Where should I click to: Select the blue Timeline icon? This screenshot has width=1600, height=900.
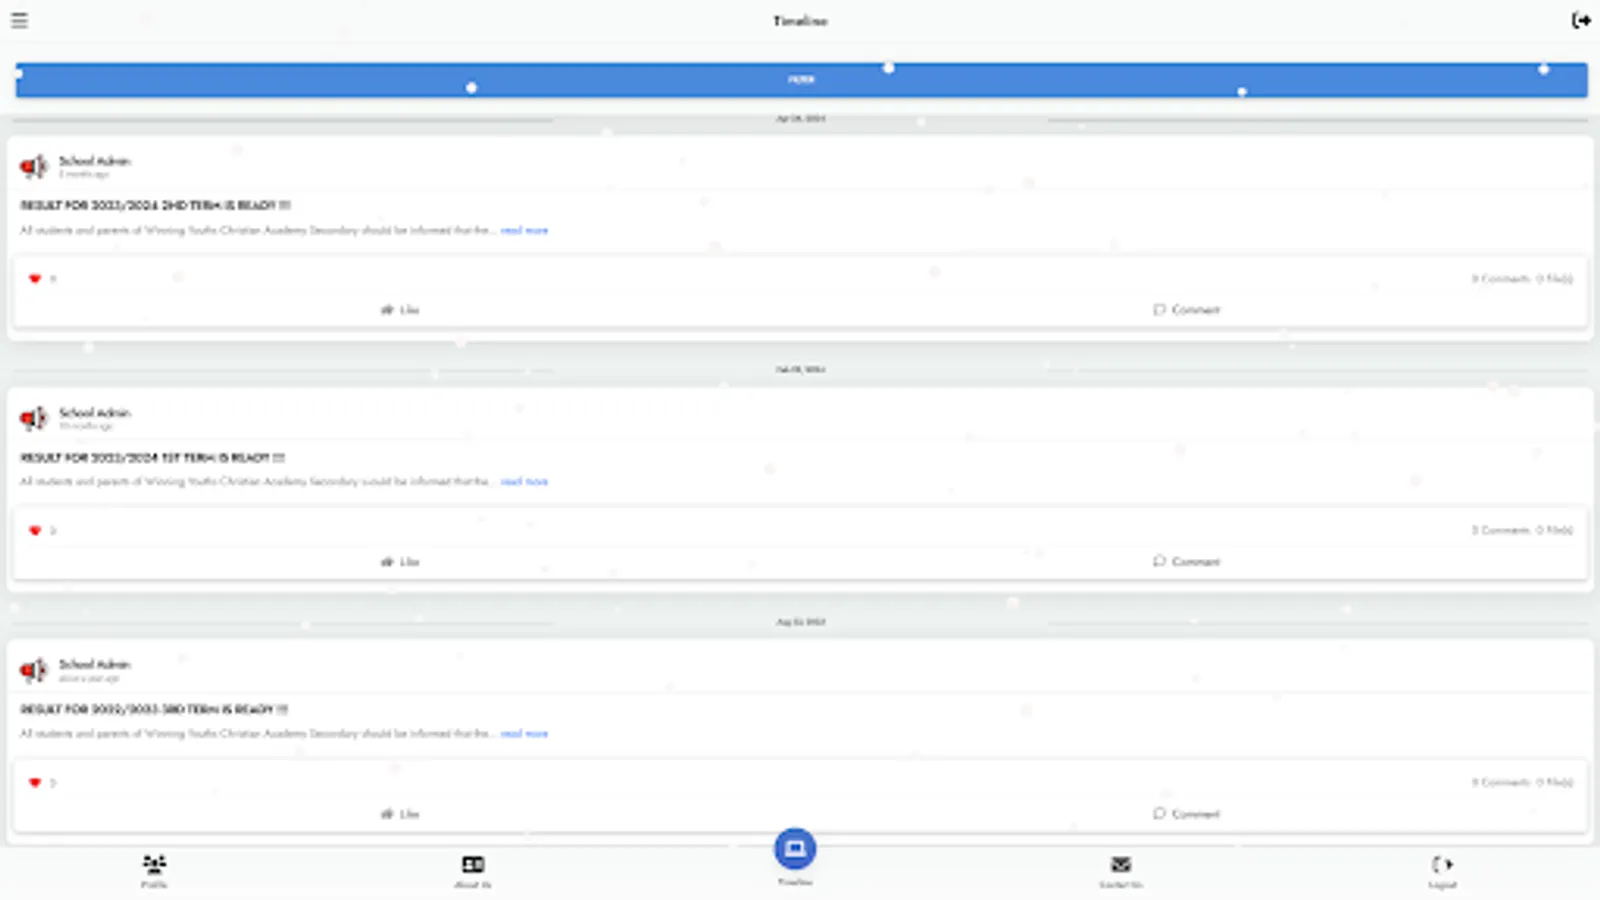click(x=795, y=849)
